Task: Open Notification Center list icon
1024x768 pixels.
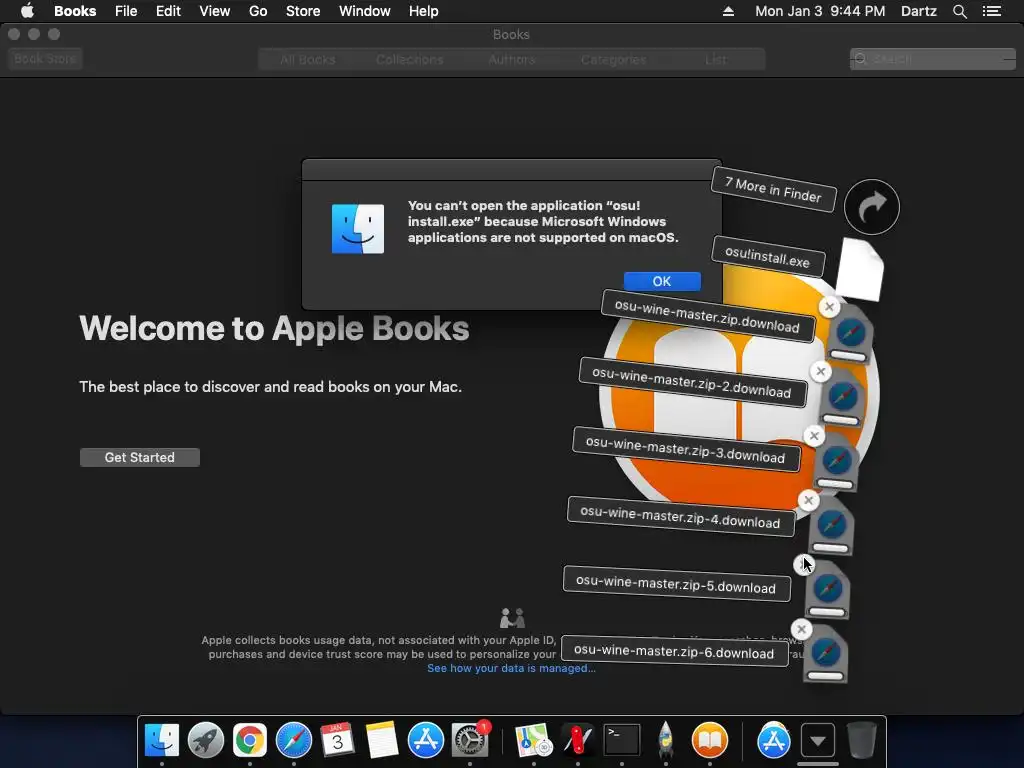Action: tap(992, 11)
